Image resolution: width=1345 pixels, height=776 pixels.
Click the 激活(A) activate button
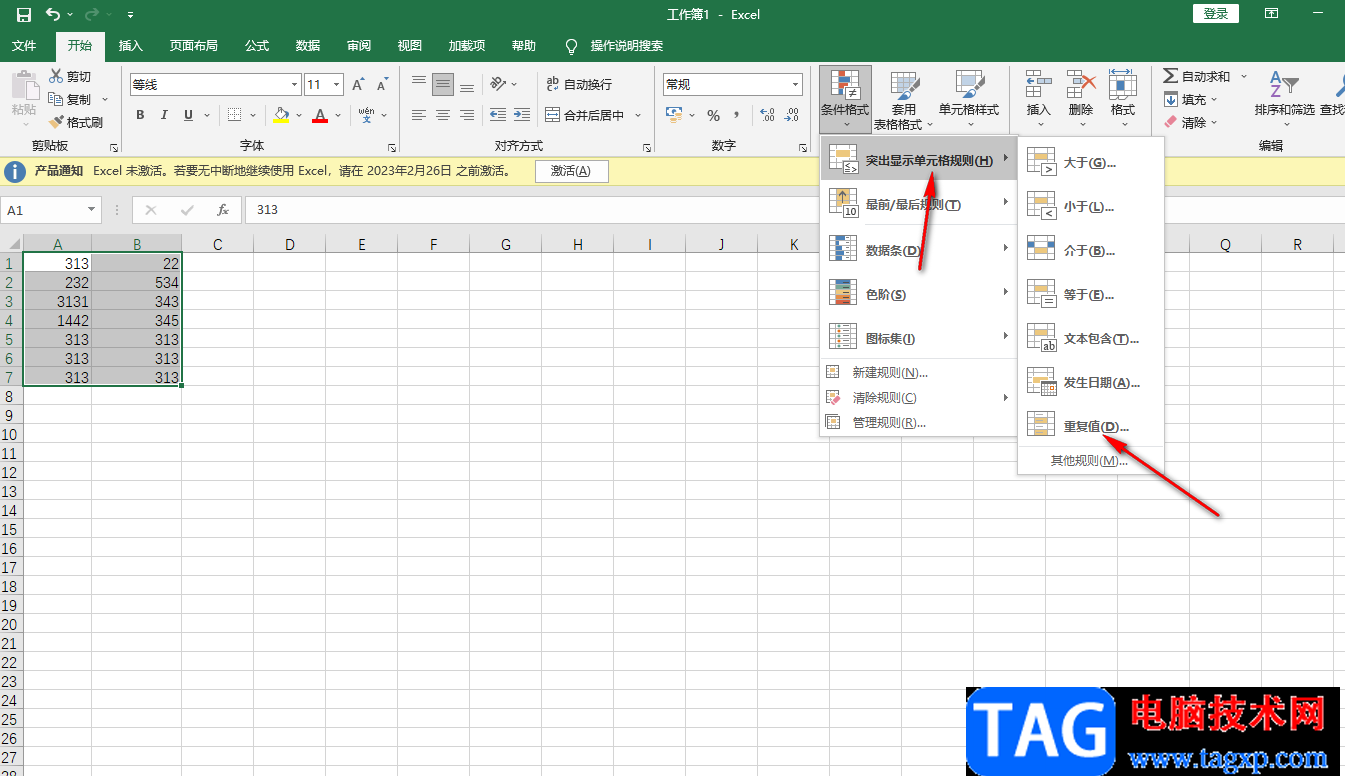point(571,171)
